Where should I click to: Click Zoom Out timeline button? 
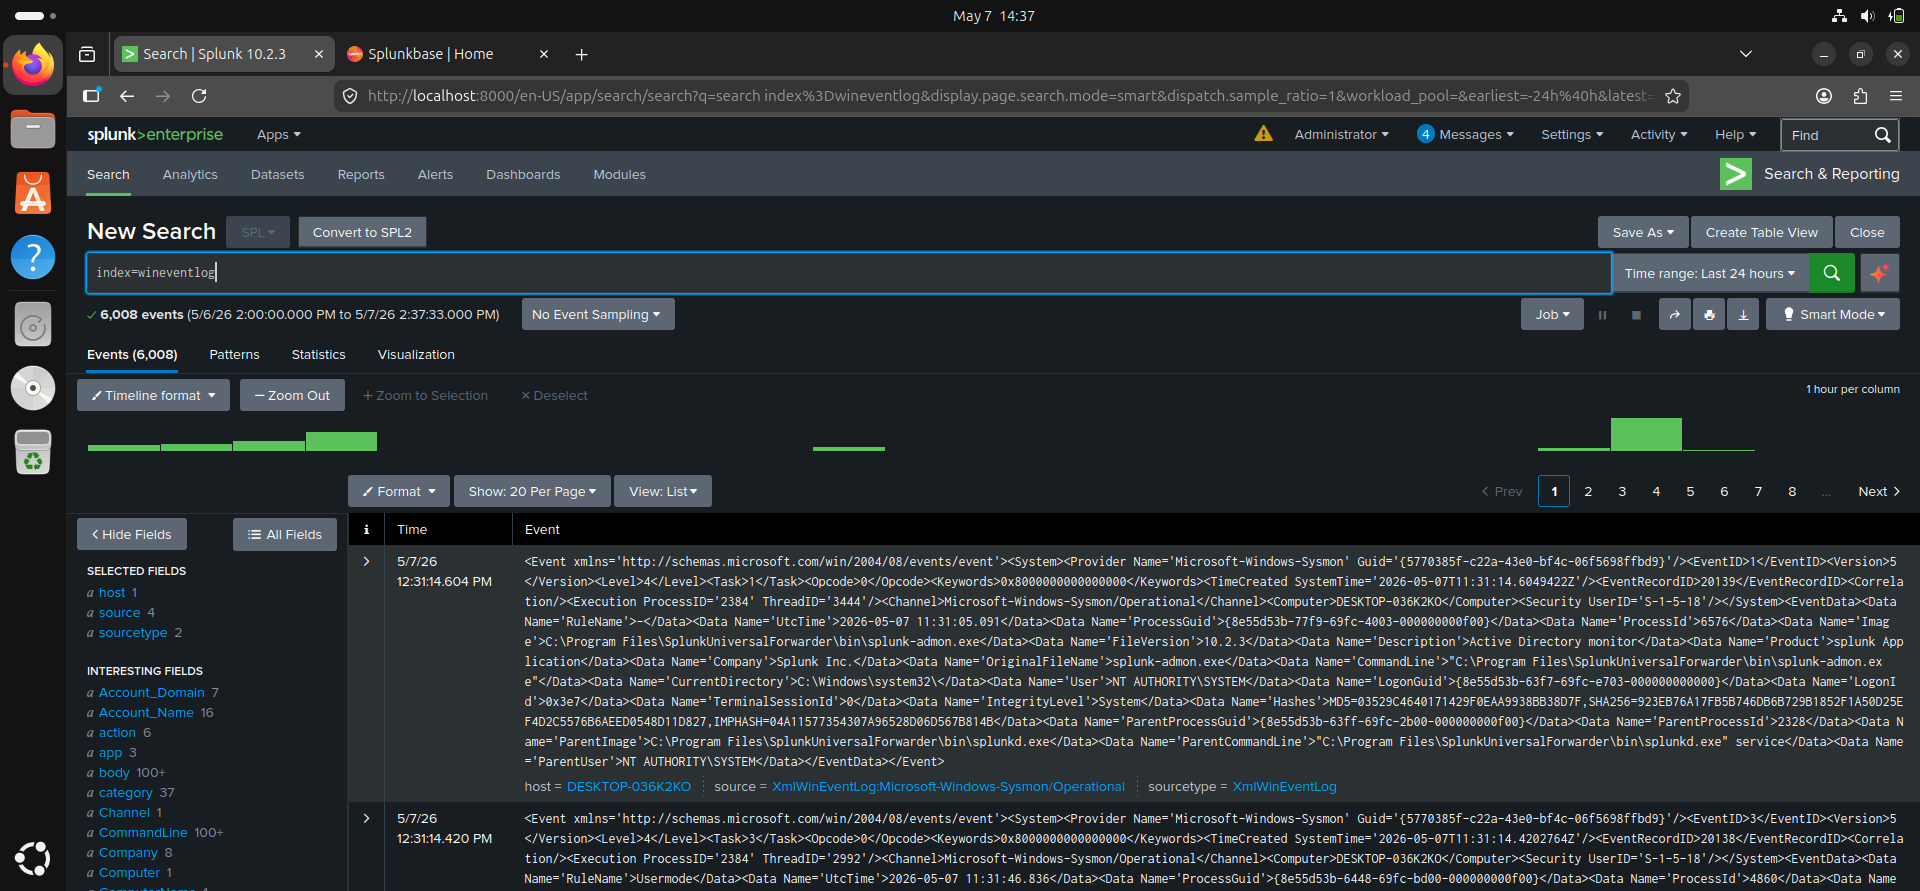point(292,396)
